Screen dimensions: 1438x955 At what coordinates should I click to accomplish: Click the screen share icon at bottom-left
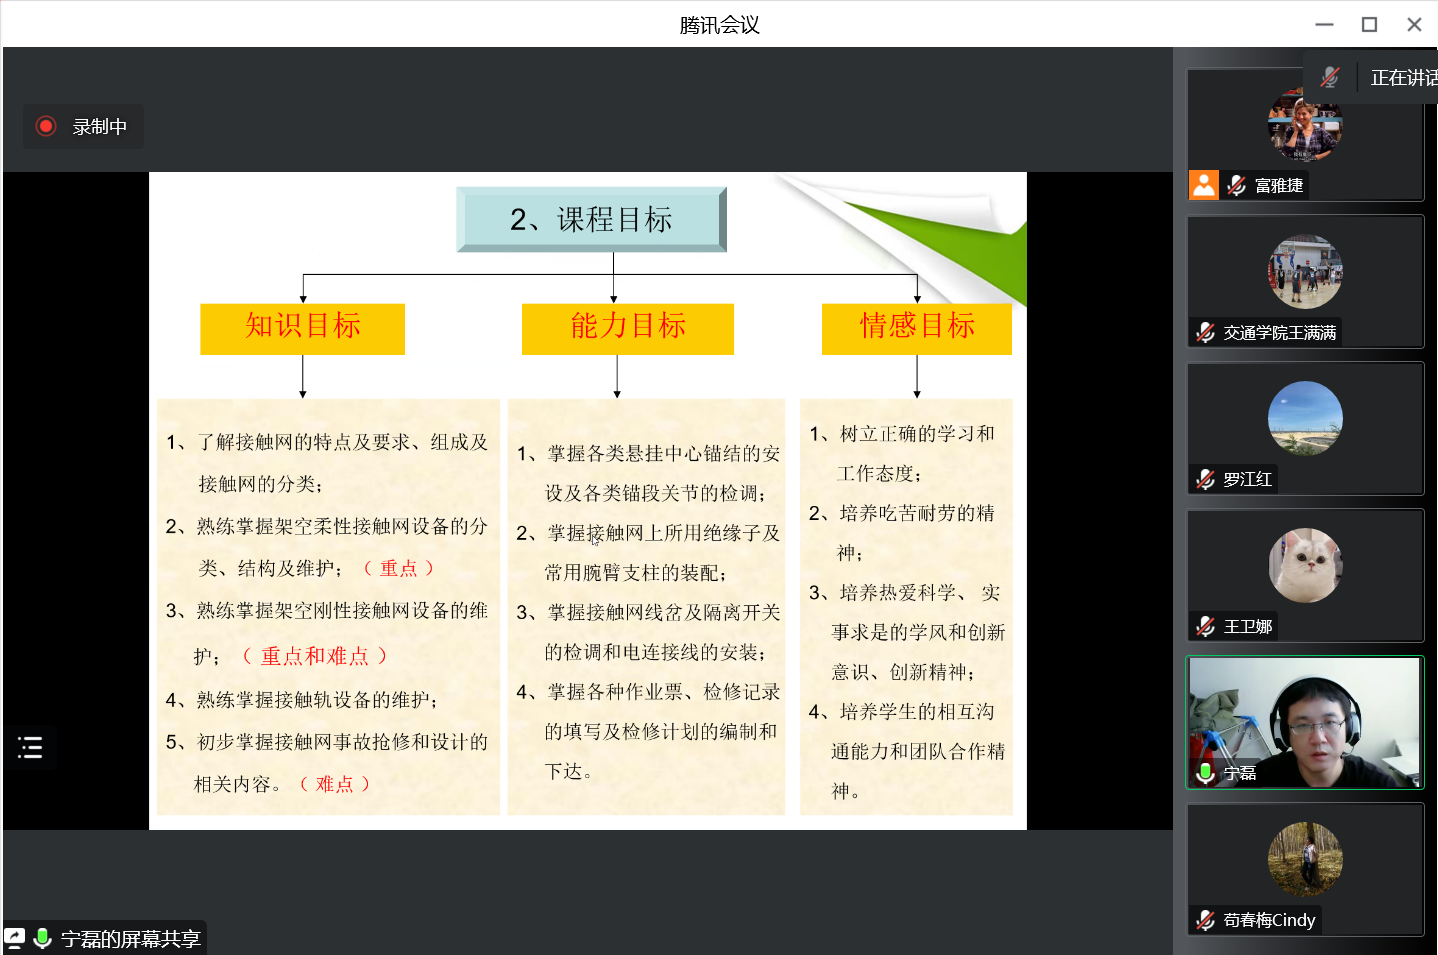(x=15, y=938)
